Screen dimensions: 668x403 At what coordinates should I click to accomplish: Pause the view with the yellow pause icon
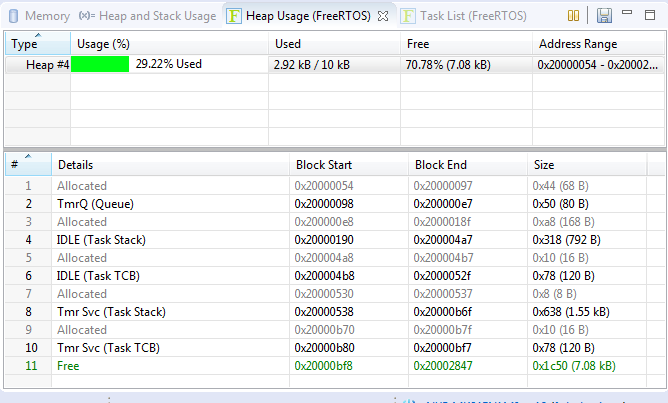click(573, 16)
